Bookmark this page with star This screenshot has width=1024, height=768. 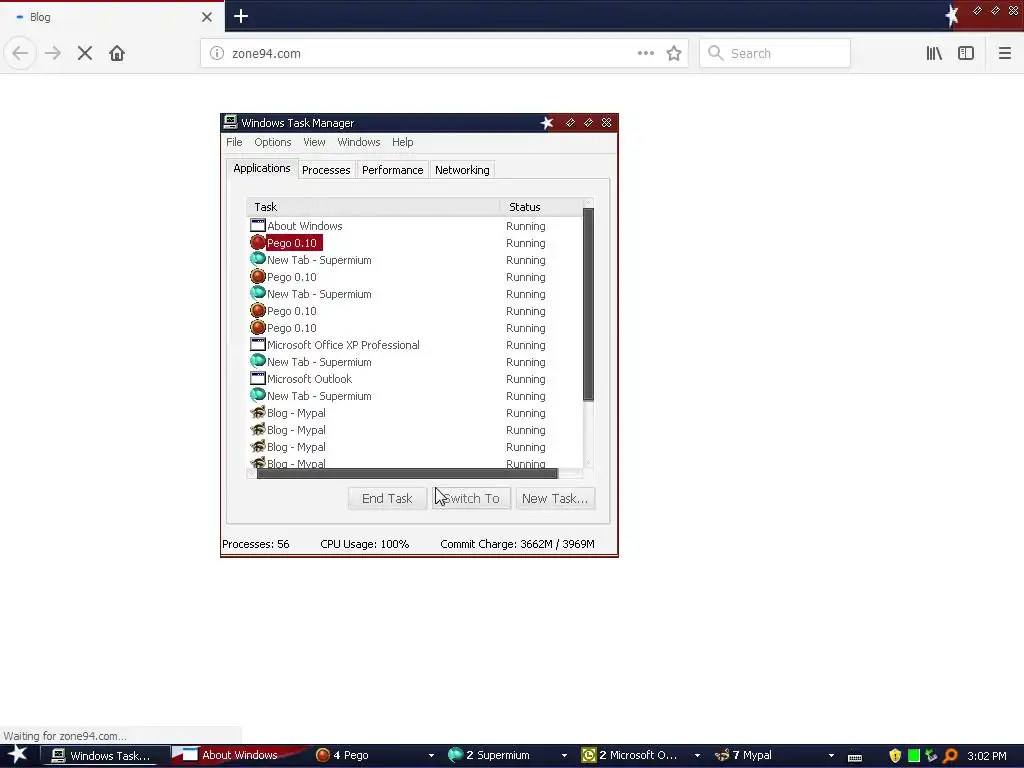pyautogui.click(x=674, y=54)
